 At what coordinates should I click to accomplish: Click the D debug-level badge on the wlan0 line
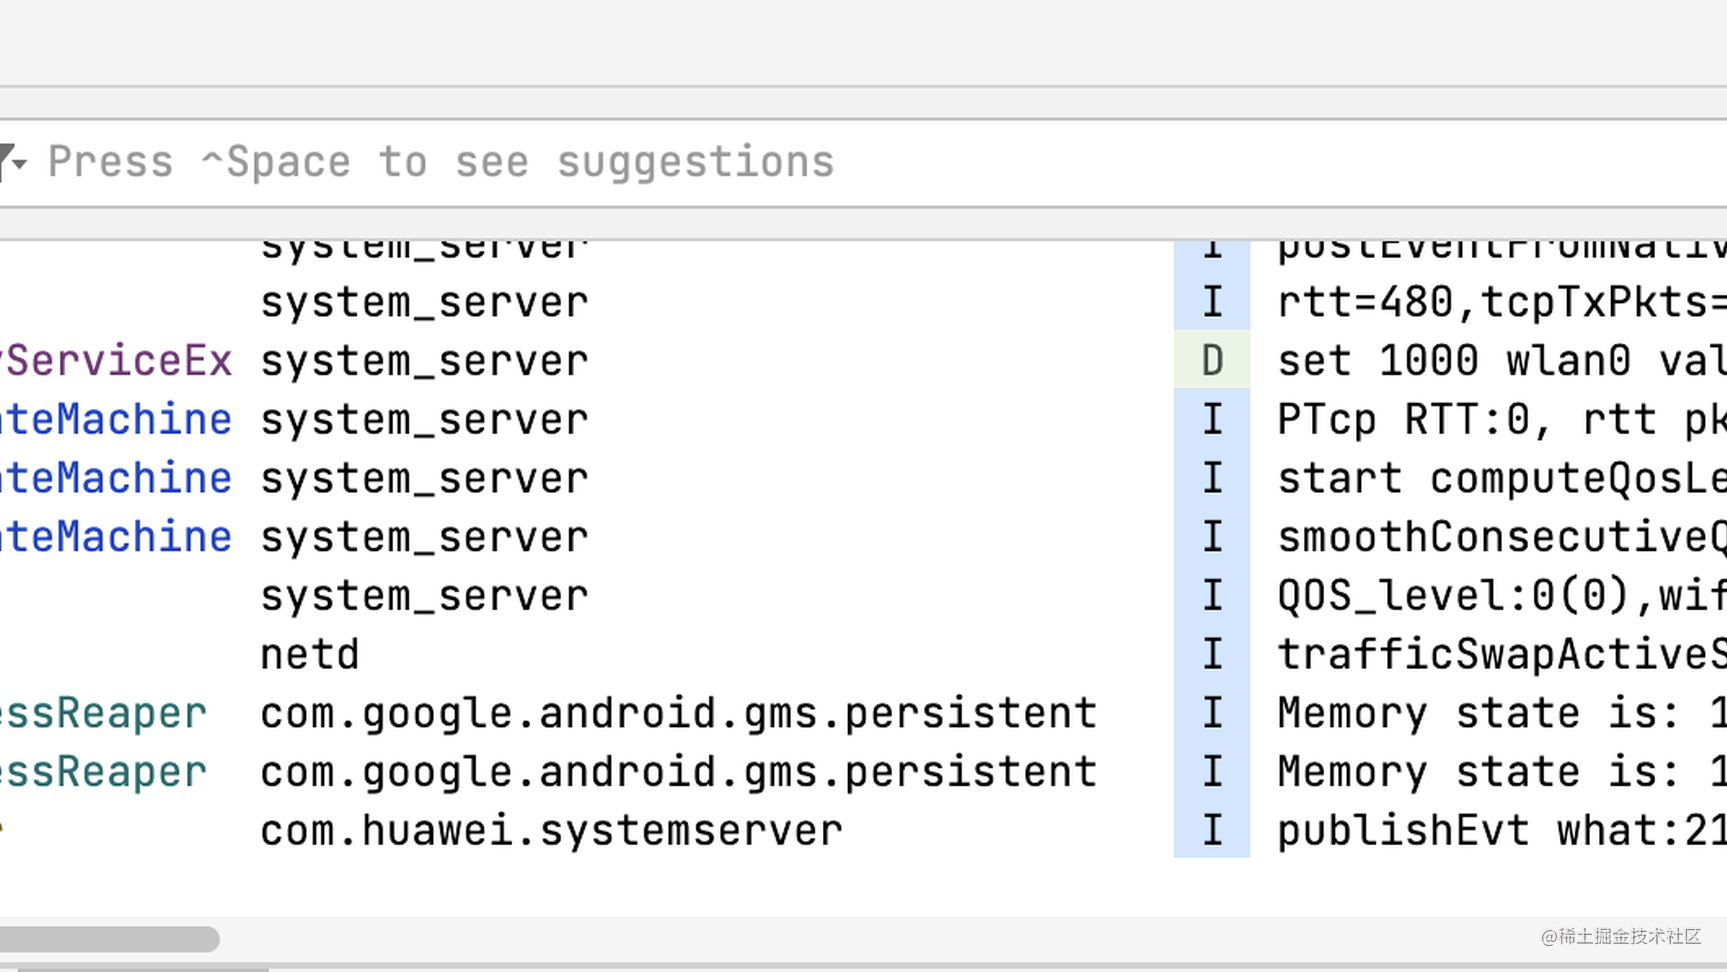pos(1211,360)
